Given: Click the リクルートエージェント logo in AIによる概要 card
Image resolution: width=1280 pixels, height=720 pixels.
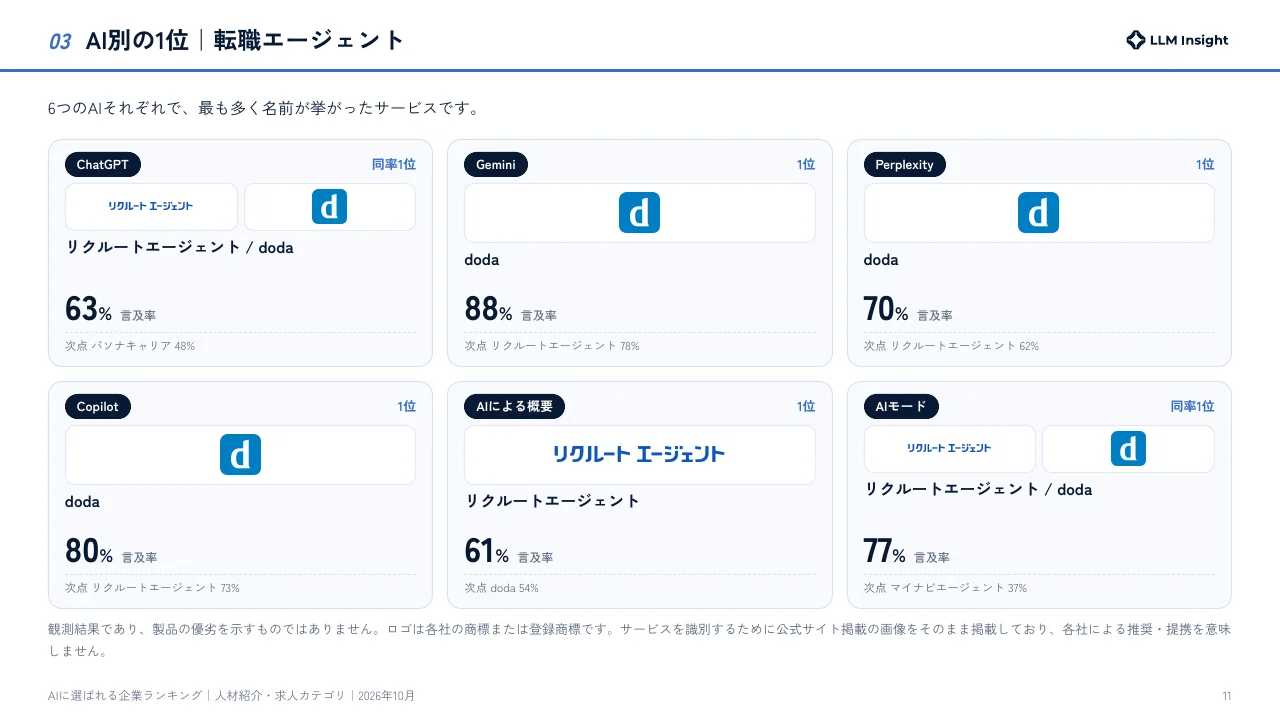Looking at the screenshot, I should (639, 454).
